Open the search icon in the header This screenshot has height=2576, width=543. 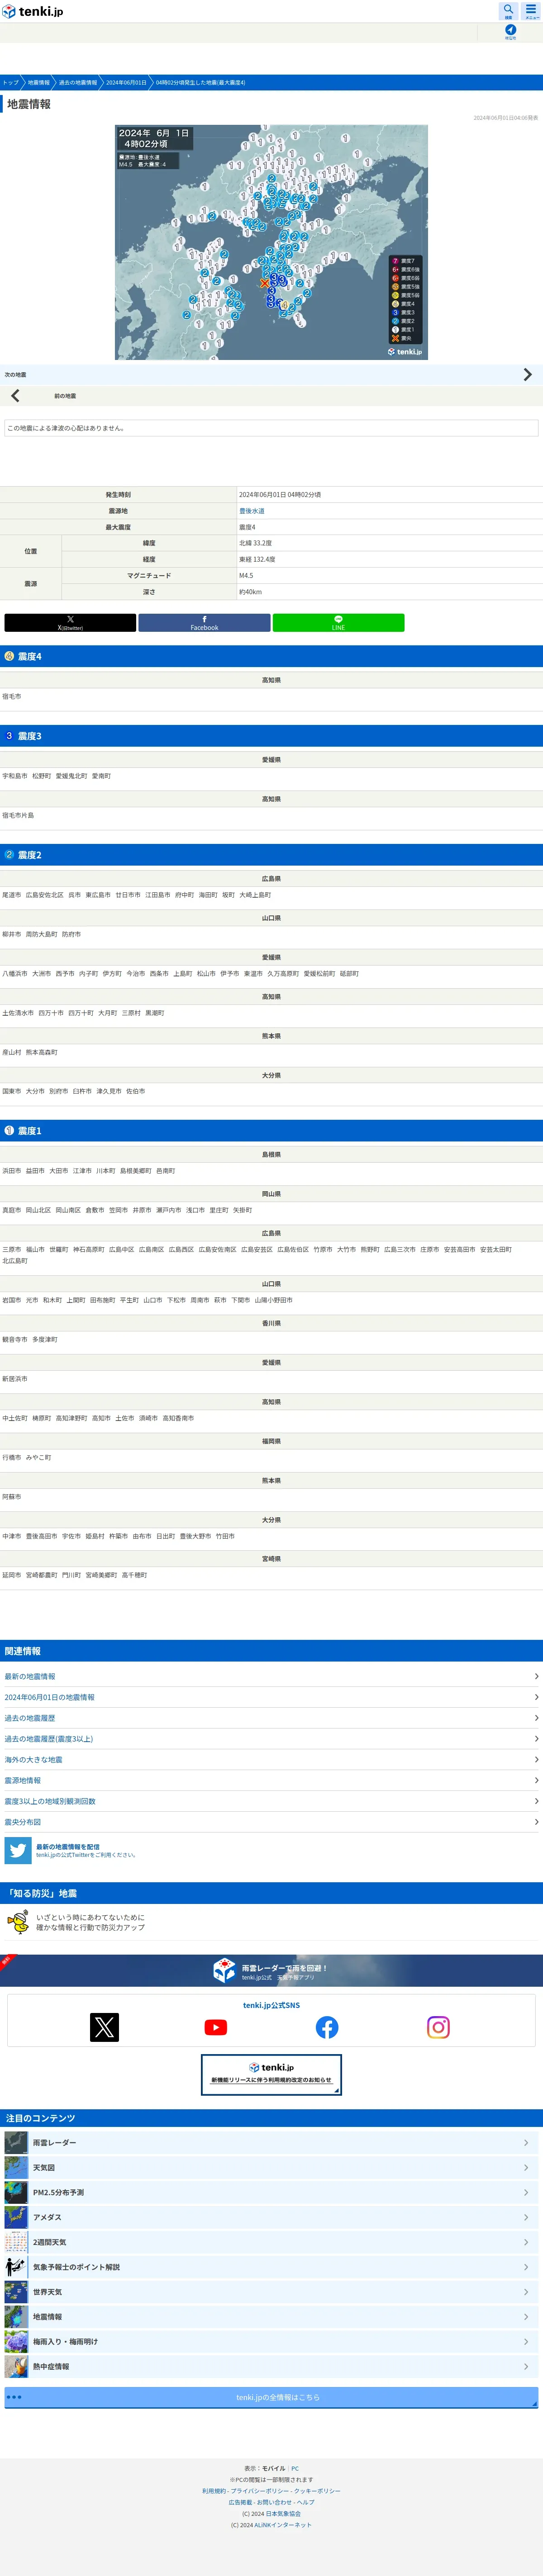(x=508, y=11)
